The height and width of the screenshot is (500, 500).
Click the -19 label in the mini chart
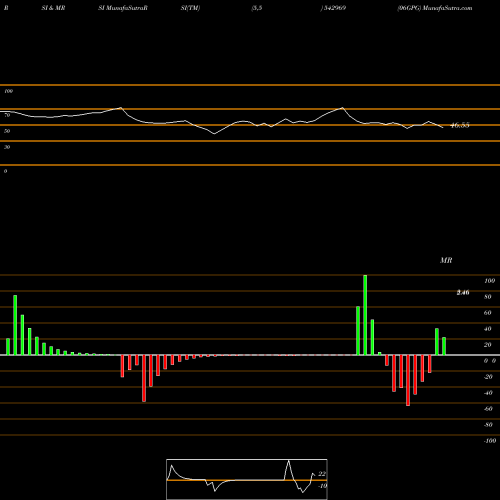pos(322,486)
